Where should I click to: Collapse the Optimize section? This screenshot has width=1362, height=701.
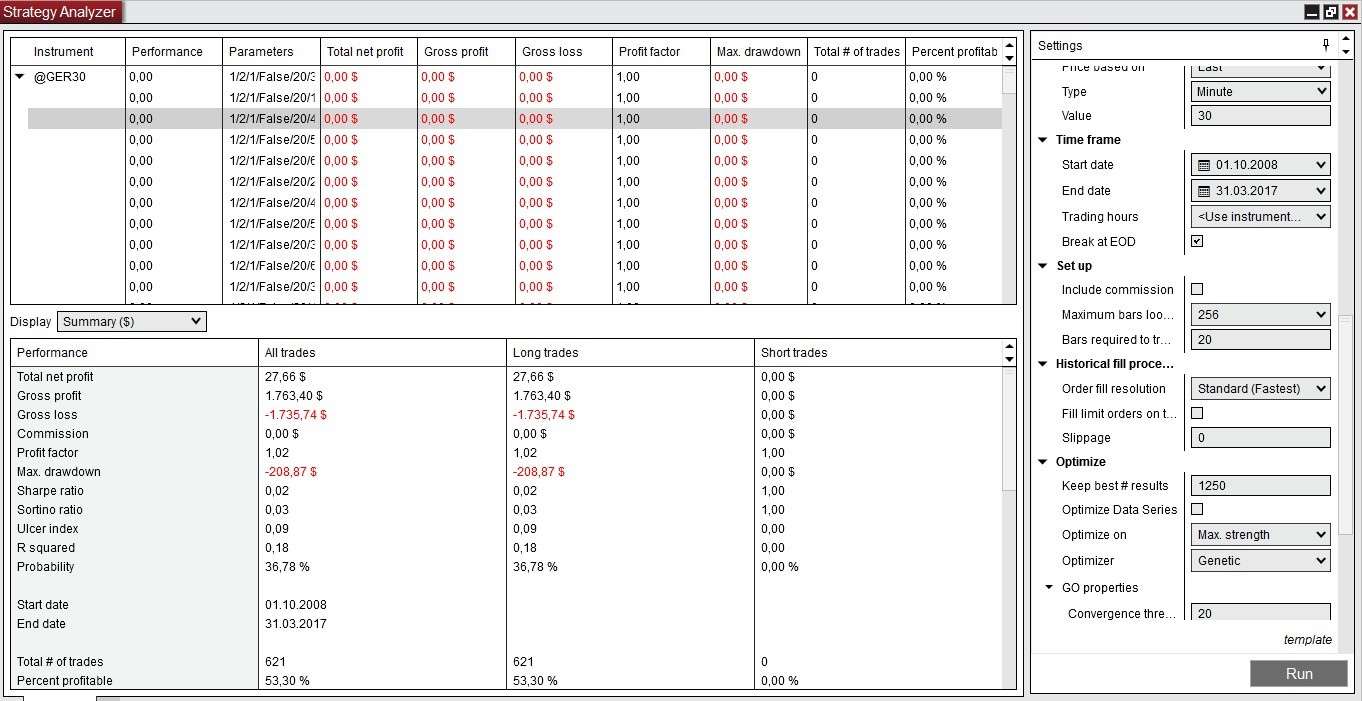(x=1043, y=462)
